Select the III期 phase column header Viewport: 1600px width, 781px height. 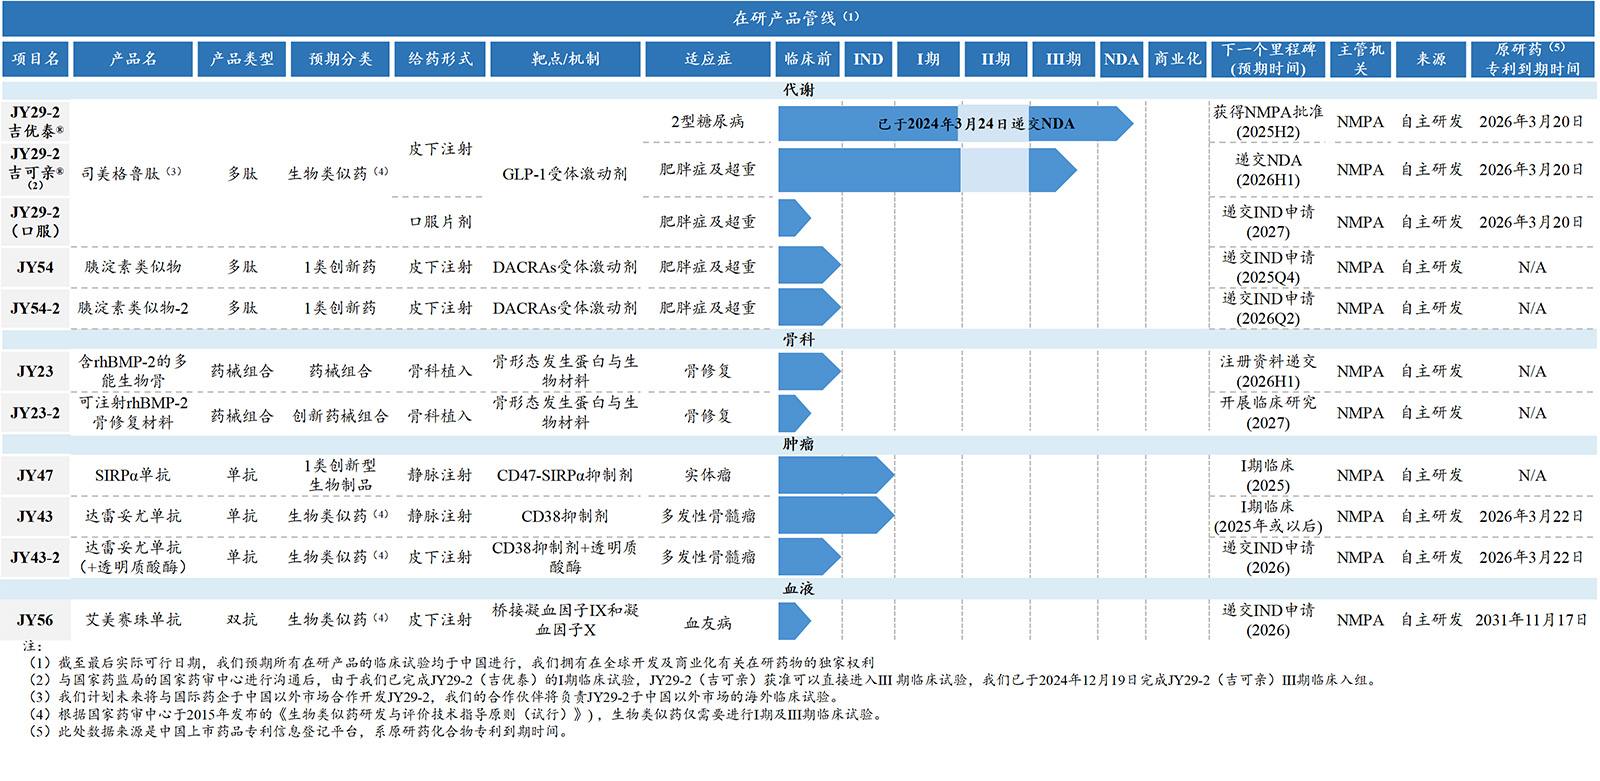click(1063, 59)
